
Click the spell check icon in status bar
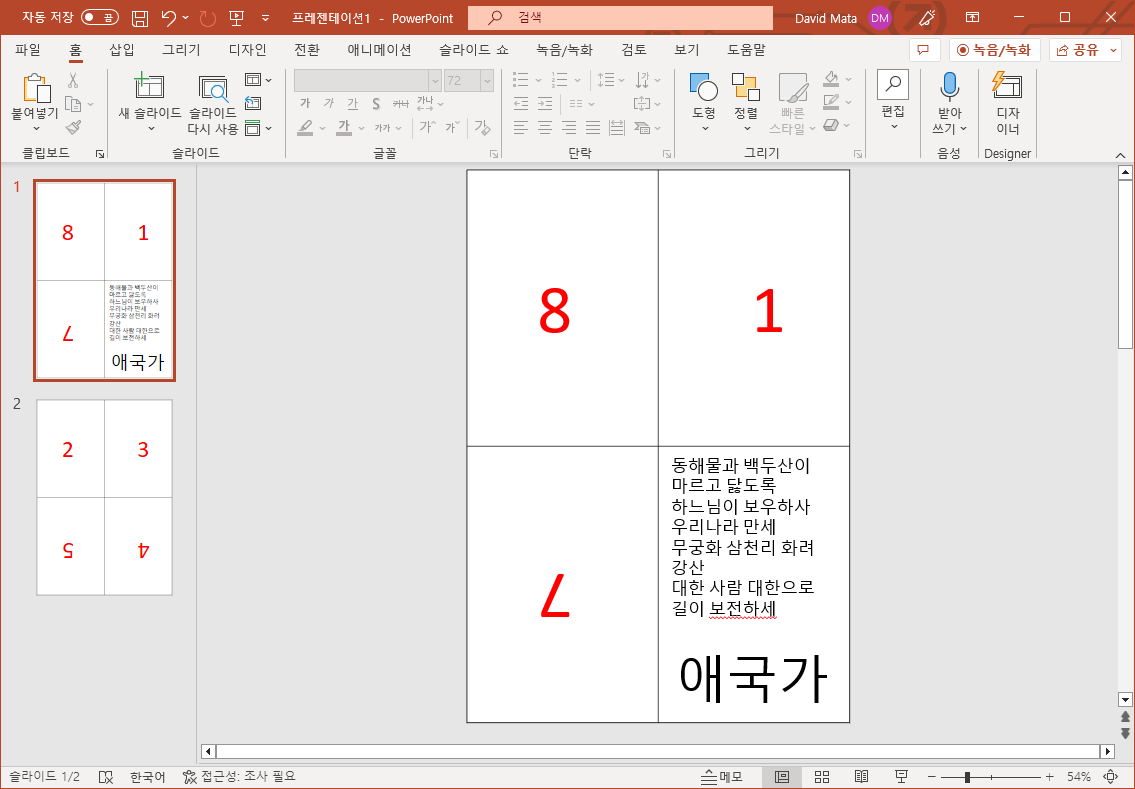coord(106,777)
